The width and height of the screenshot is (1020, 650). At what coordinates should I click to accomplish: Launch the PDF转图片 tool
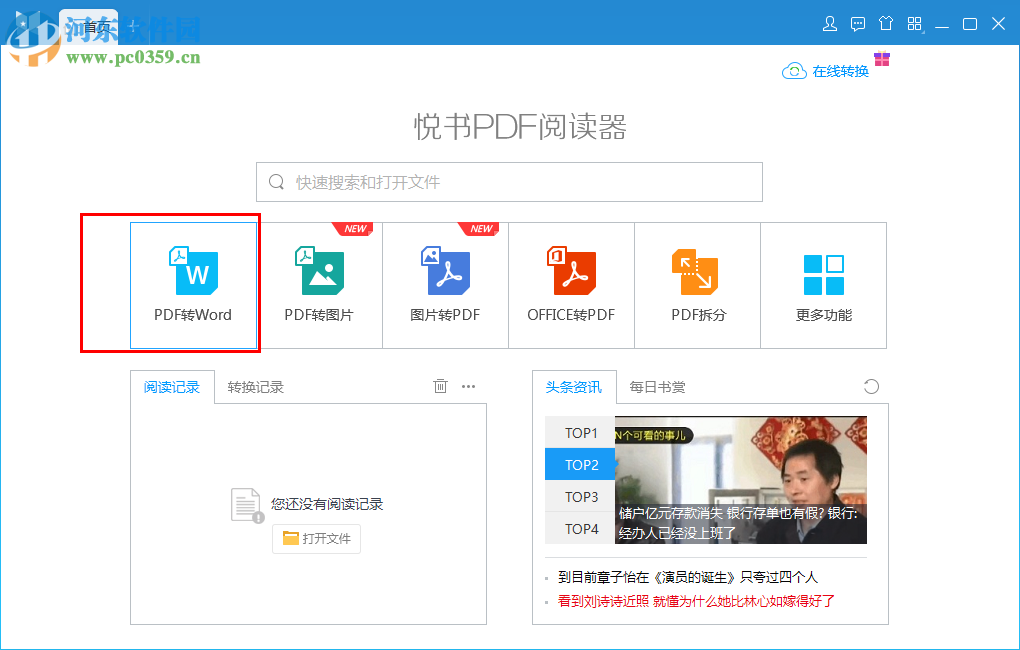pos(319,286)
